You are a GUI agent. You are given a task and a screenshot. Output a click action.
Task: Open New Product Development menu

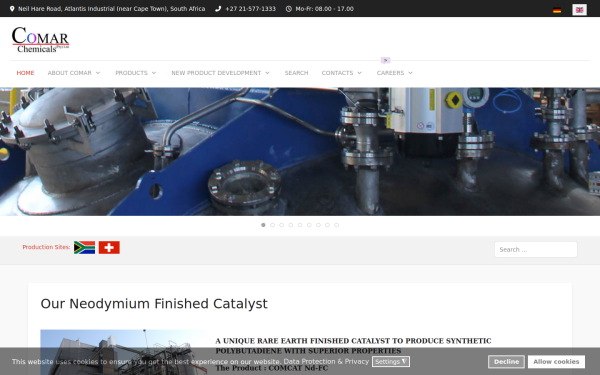point(216,73)
